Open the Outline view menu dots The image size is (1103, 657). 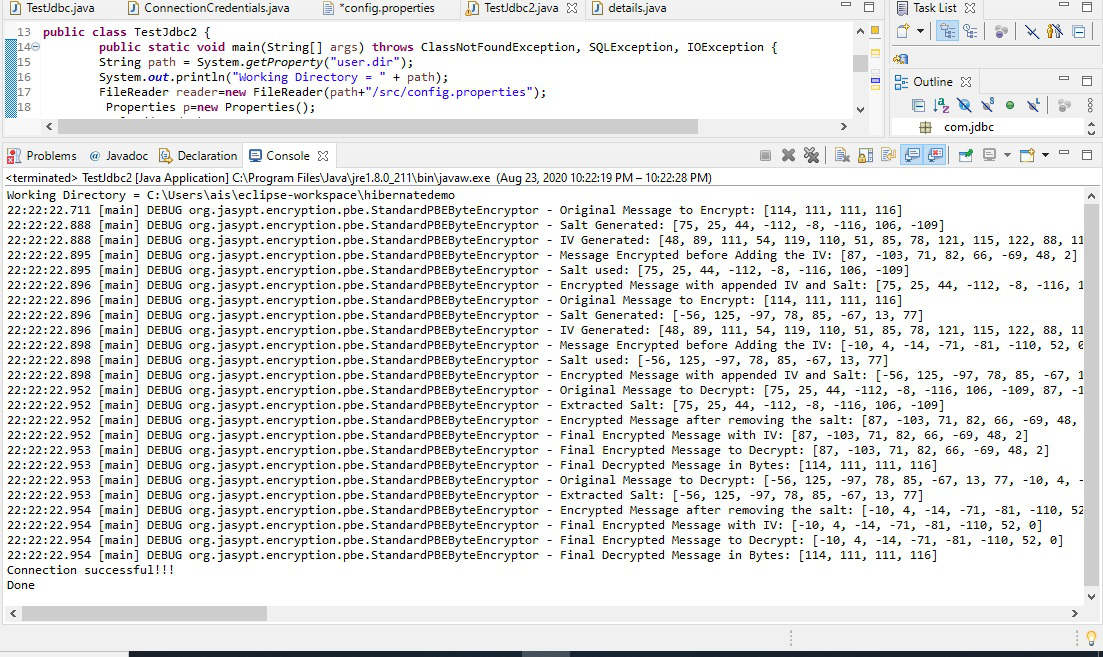click(1090, 106)
